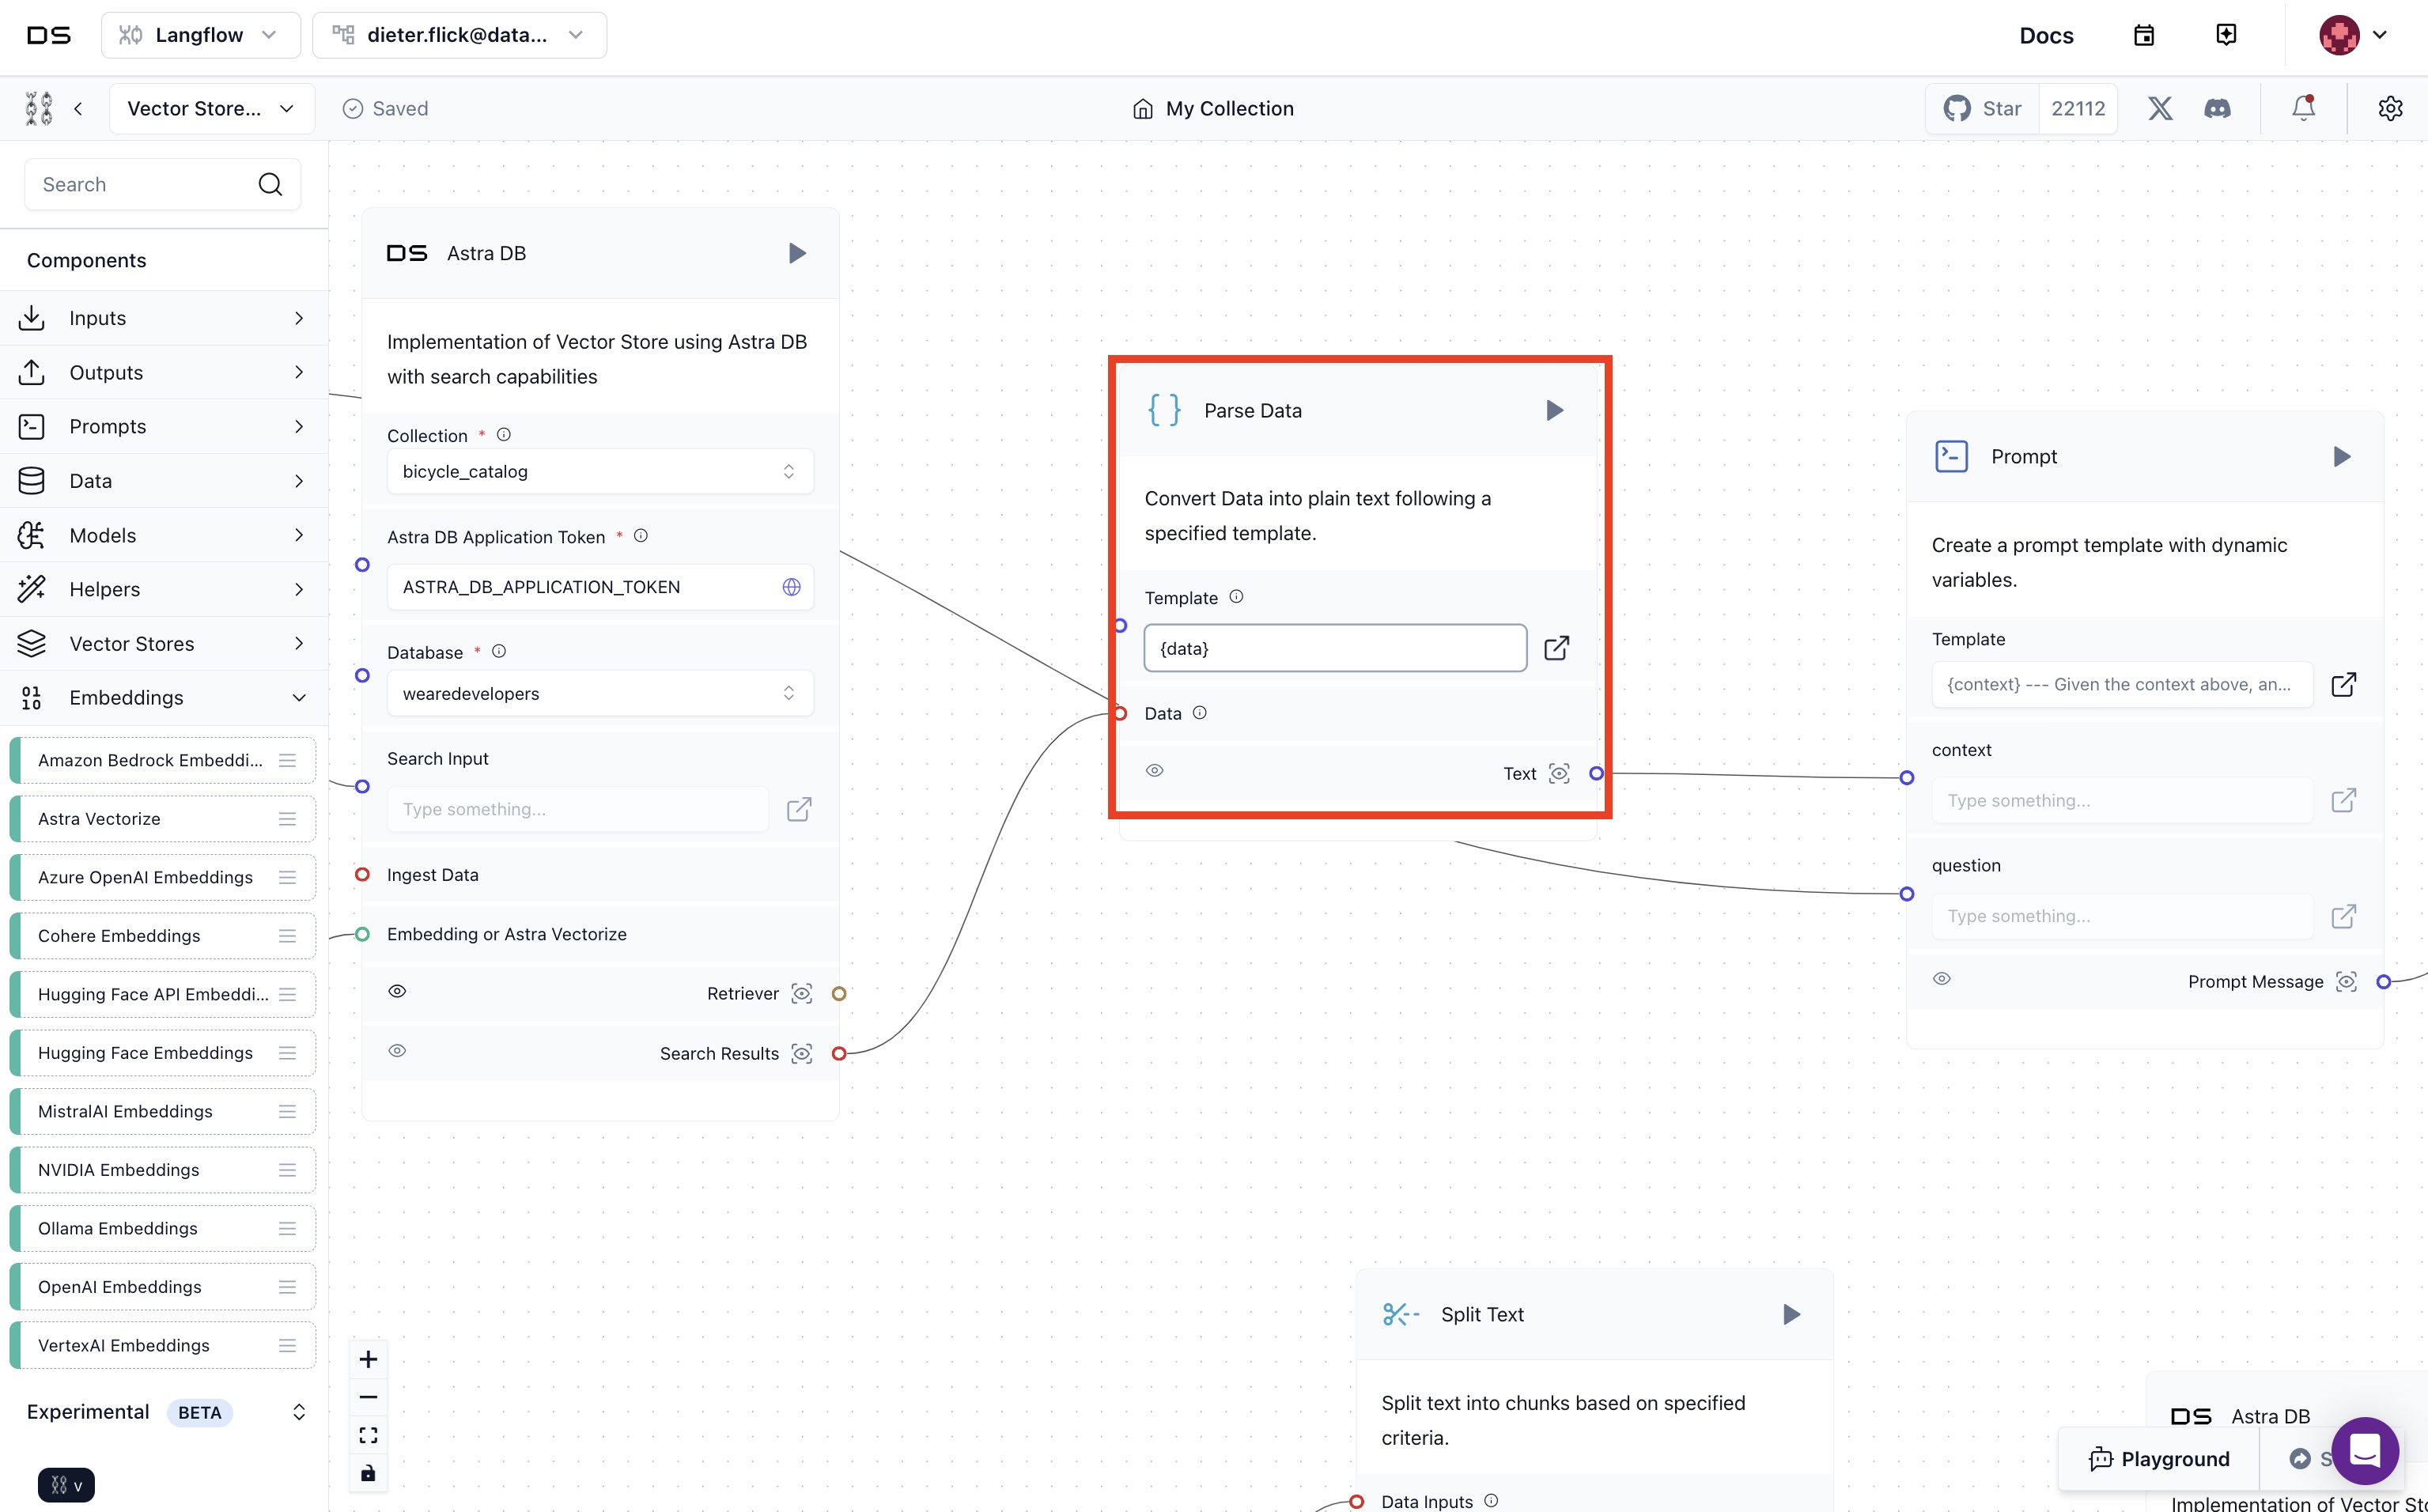
Task: Click the zoom in plus button
Action: [368, 1359]
